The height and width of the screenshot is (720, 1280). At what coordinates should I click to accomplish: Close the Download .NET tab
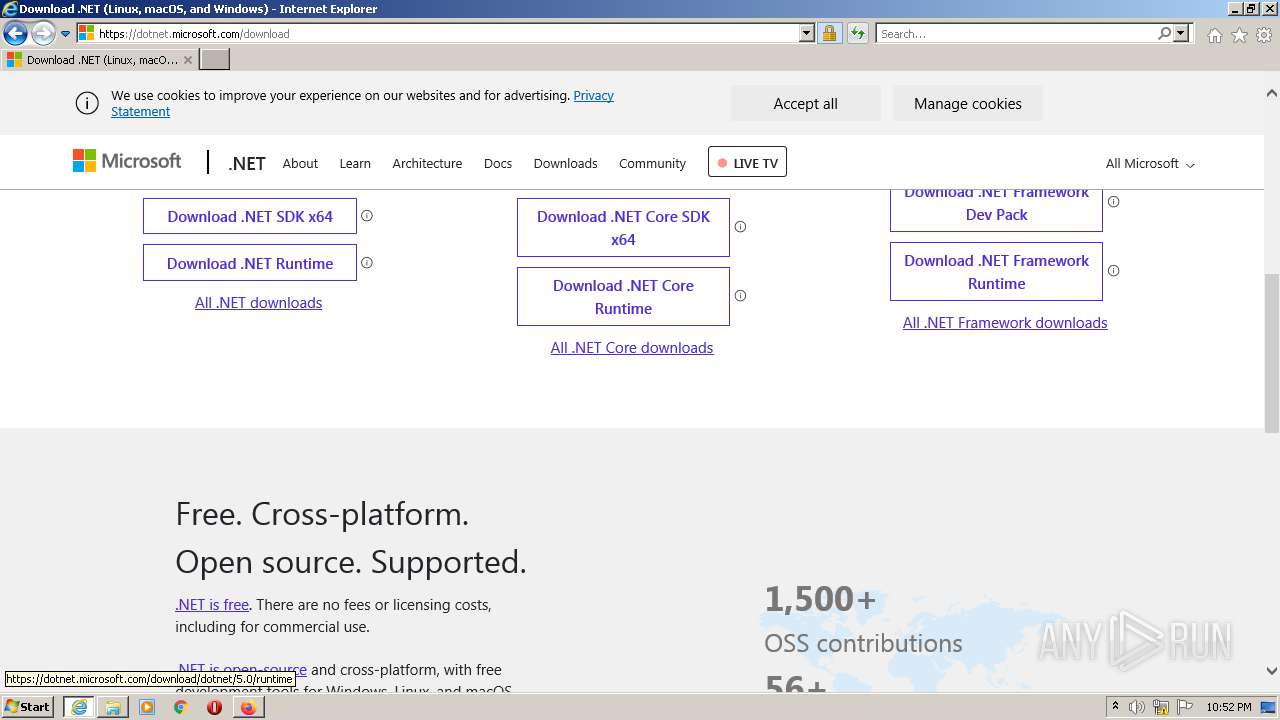(x=187, y=60)
